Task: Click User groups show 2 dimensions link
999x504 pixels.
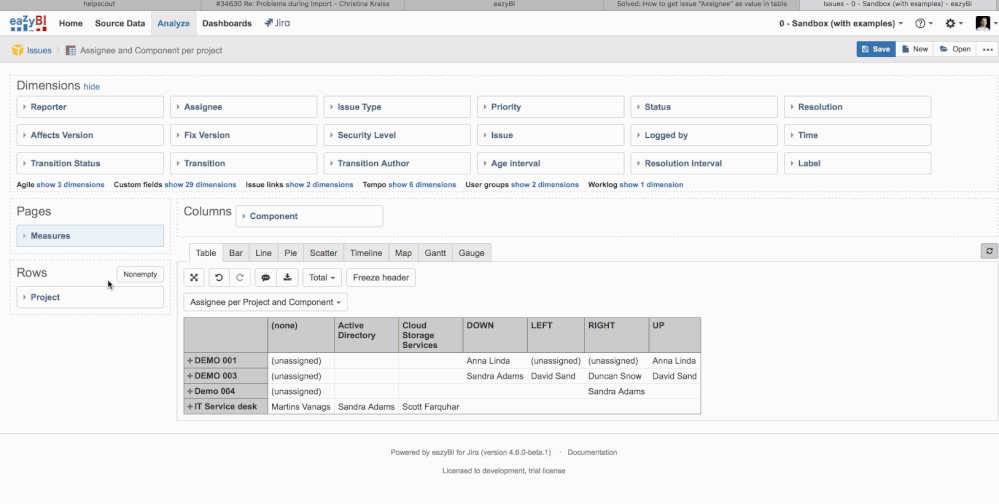Action: point(545,185)
